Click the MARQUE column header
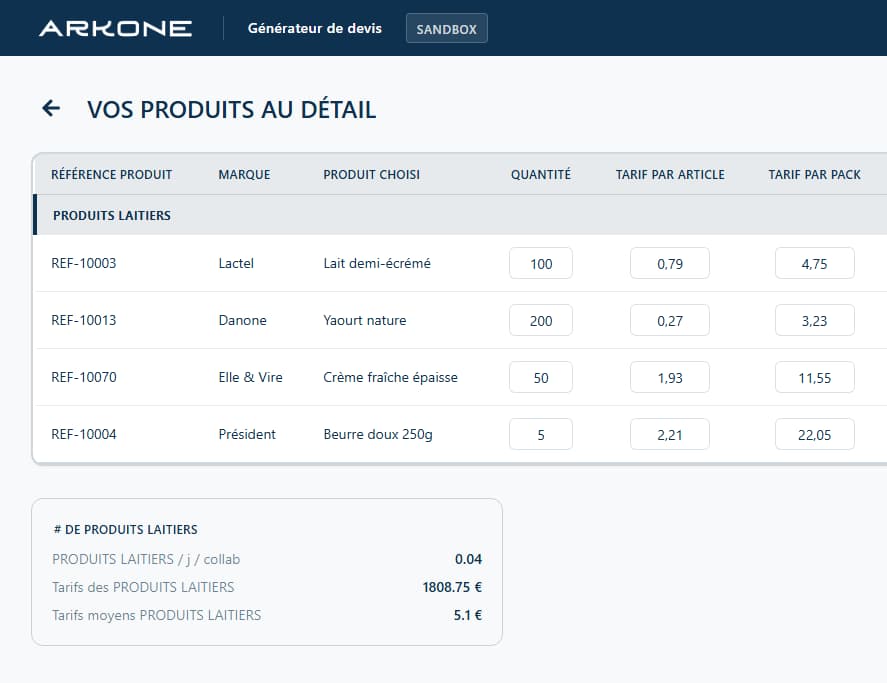 (244, 174)
